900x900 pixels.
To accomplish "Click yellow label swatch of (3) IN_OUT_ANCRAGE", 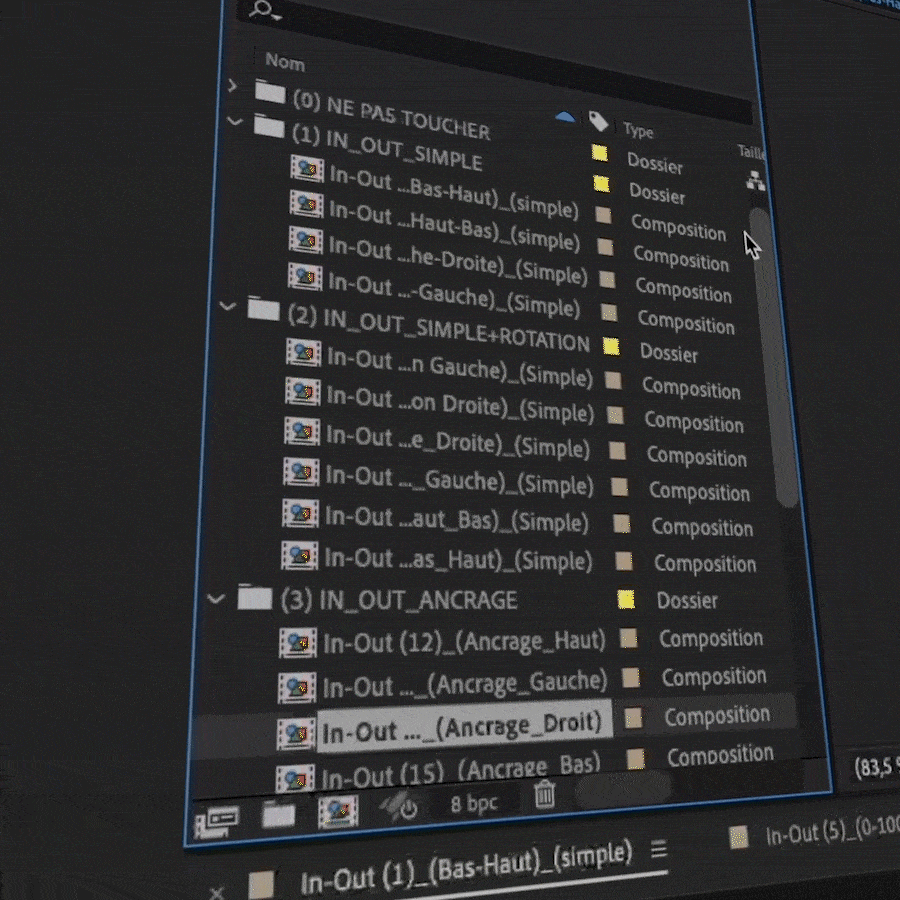I will click(626, 600).
